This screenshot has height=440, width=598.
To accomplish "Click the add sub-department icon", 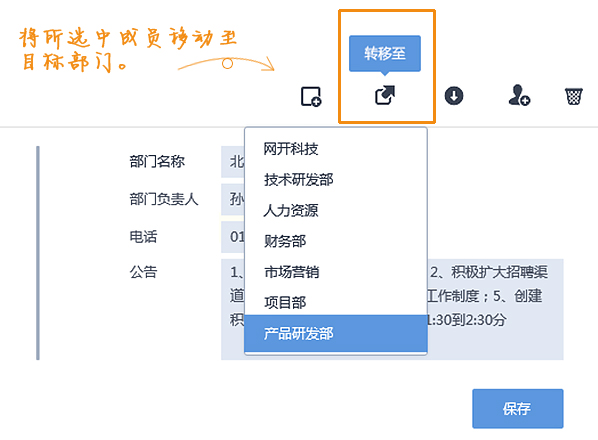I will click(x=311, y=96).
